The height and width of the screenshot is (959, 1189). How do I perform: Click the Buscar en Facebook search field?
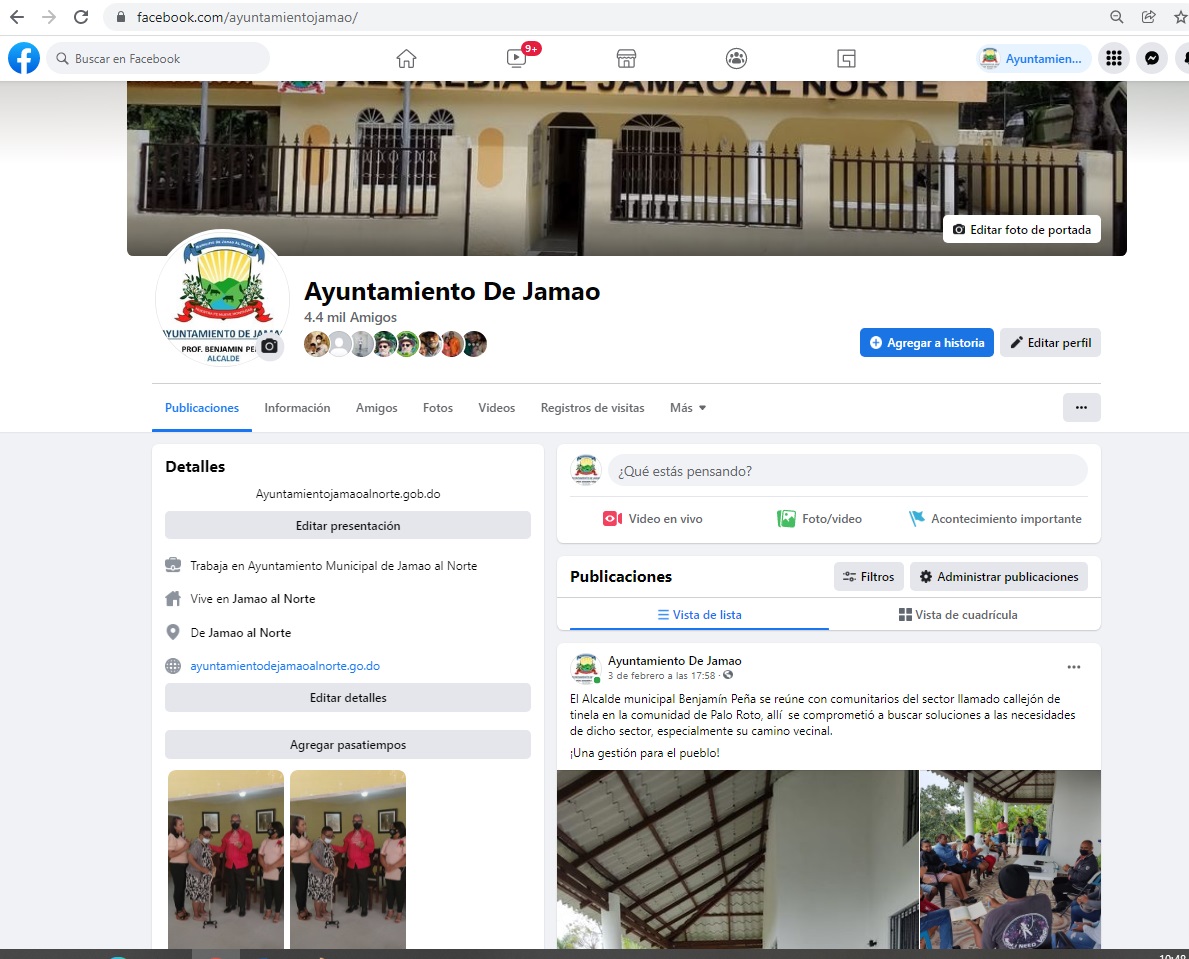click(158, 58)
